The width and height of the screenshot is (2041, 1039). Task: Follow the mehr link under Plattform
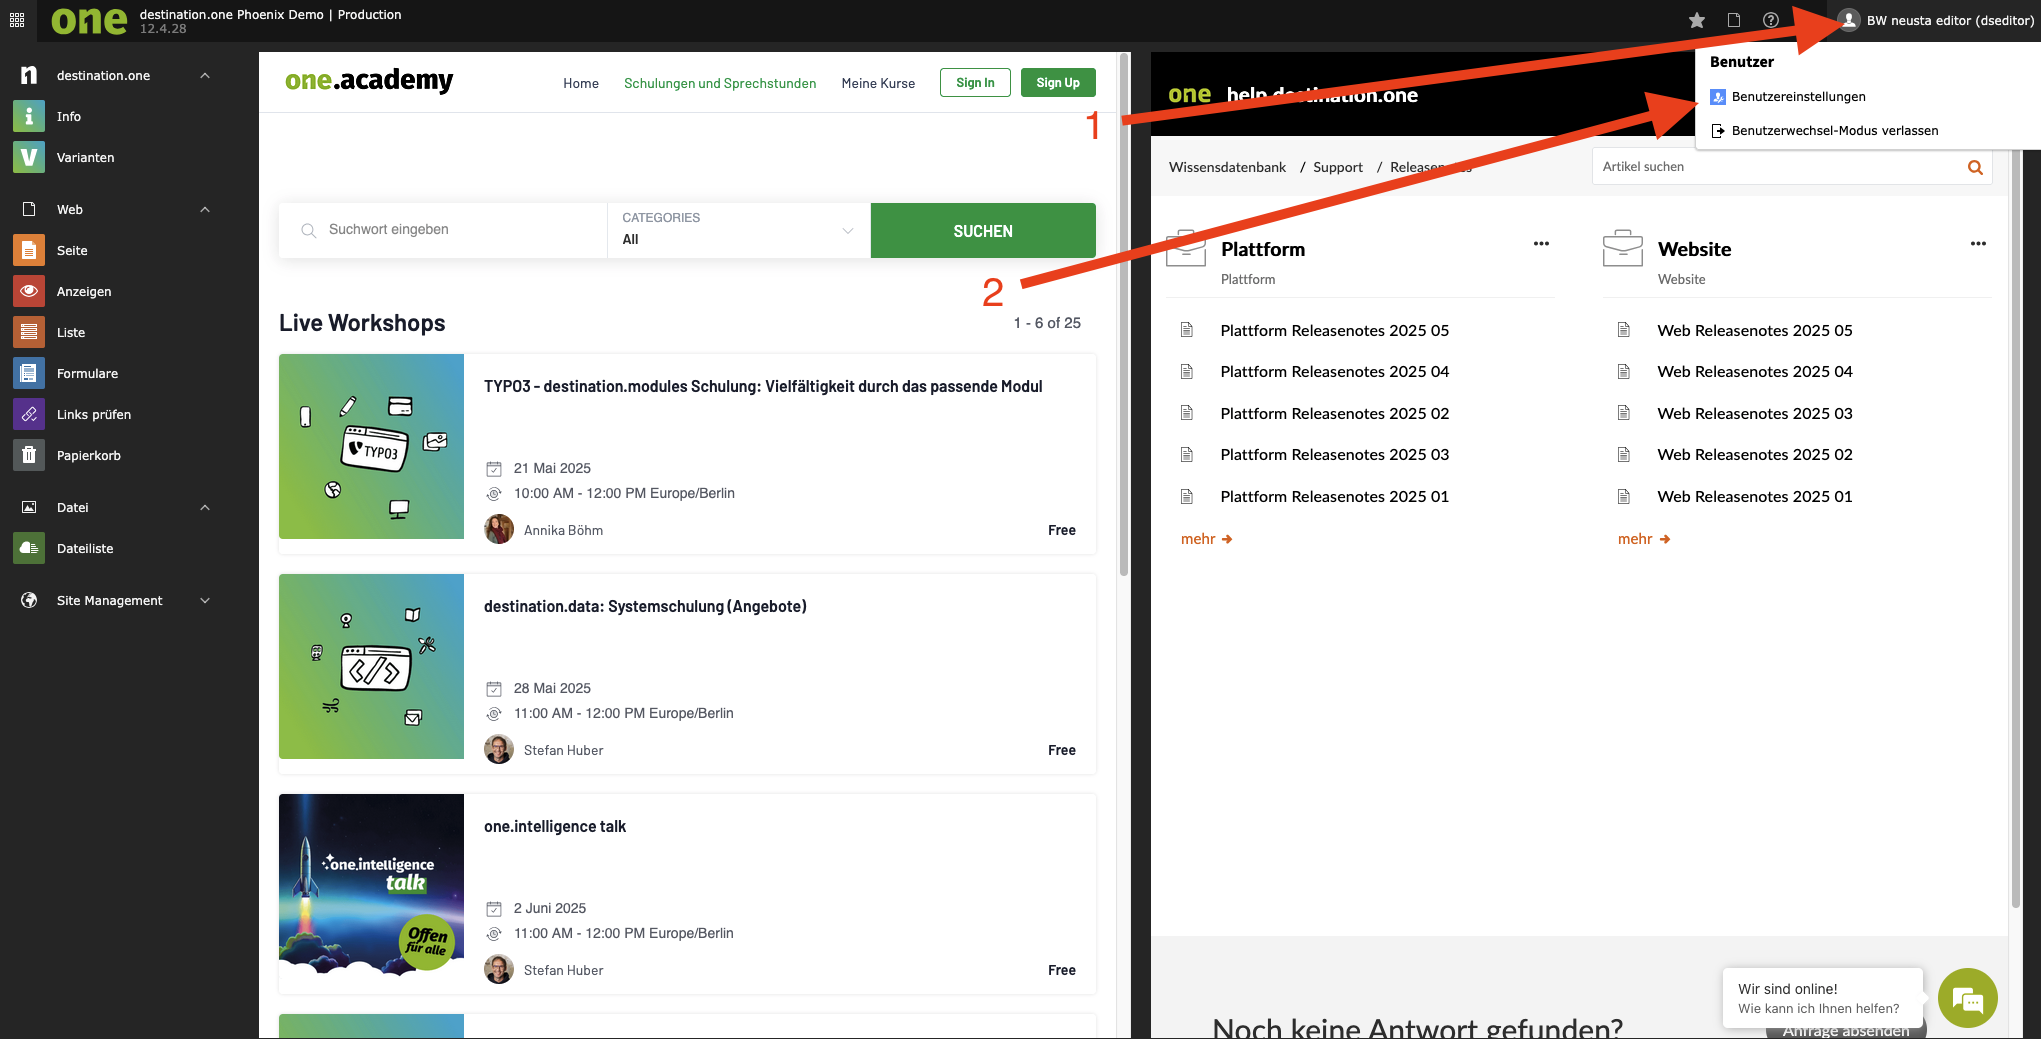(1206, 539)
